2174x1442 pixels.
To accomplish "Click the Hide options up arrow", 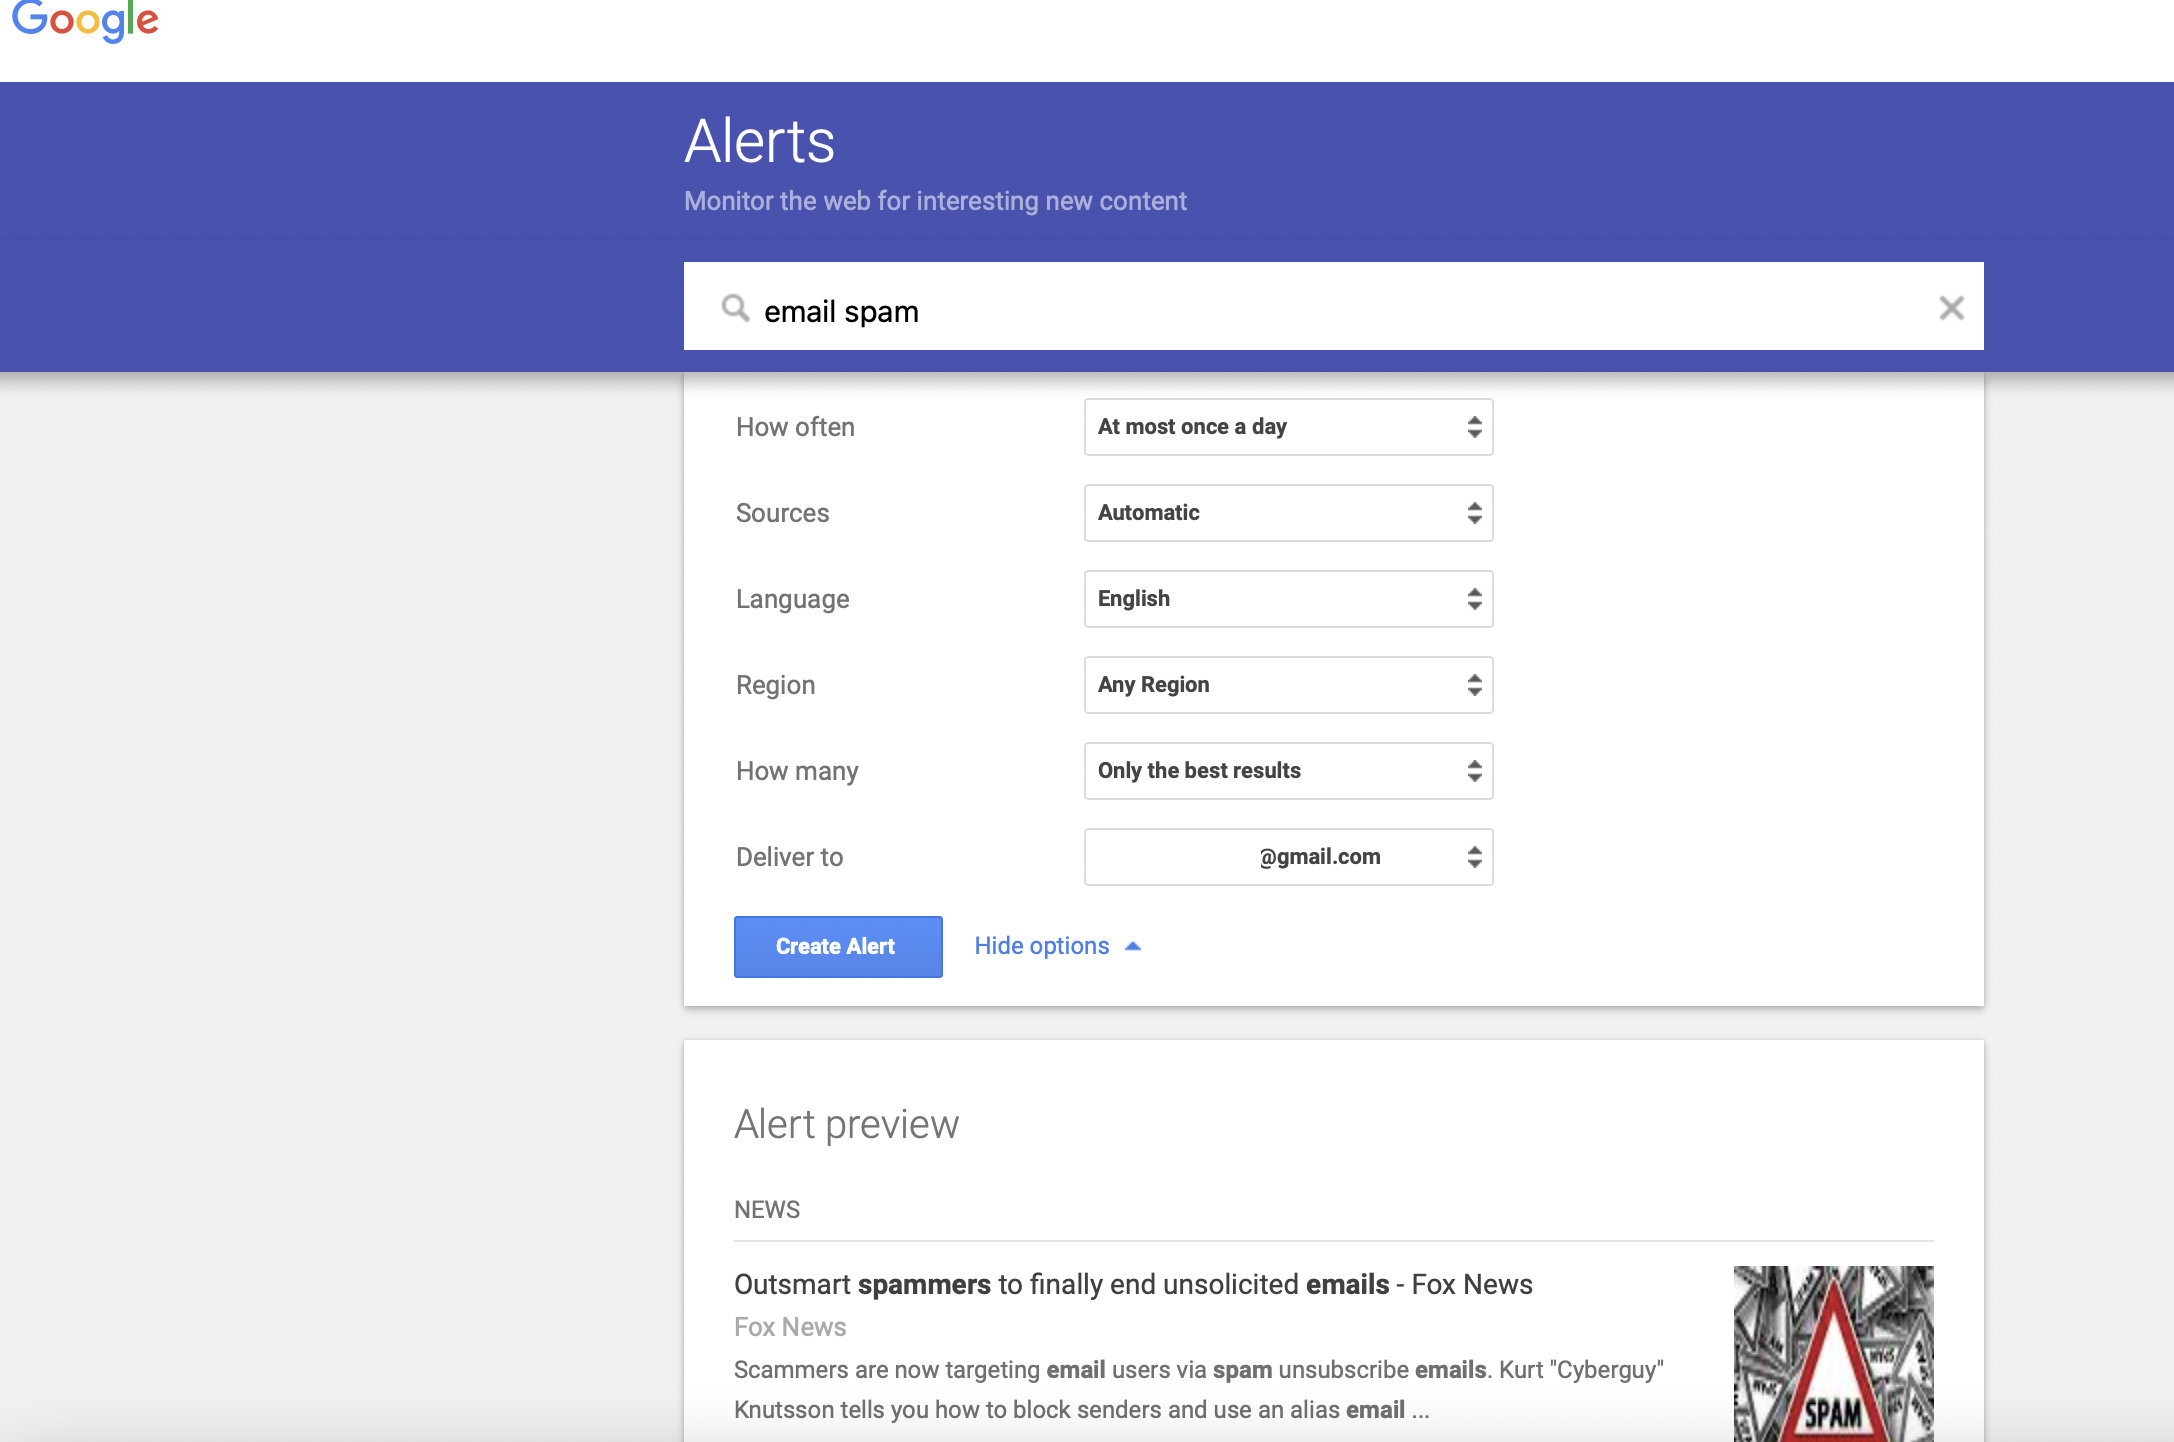I will (1133, 946).
